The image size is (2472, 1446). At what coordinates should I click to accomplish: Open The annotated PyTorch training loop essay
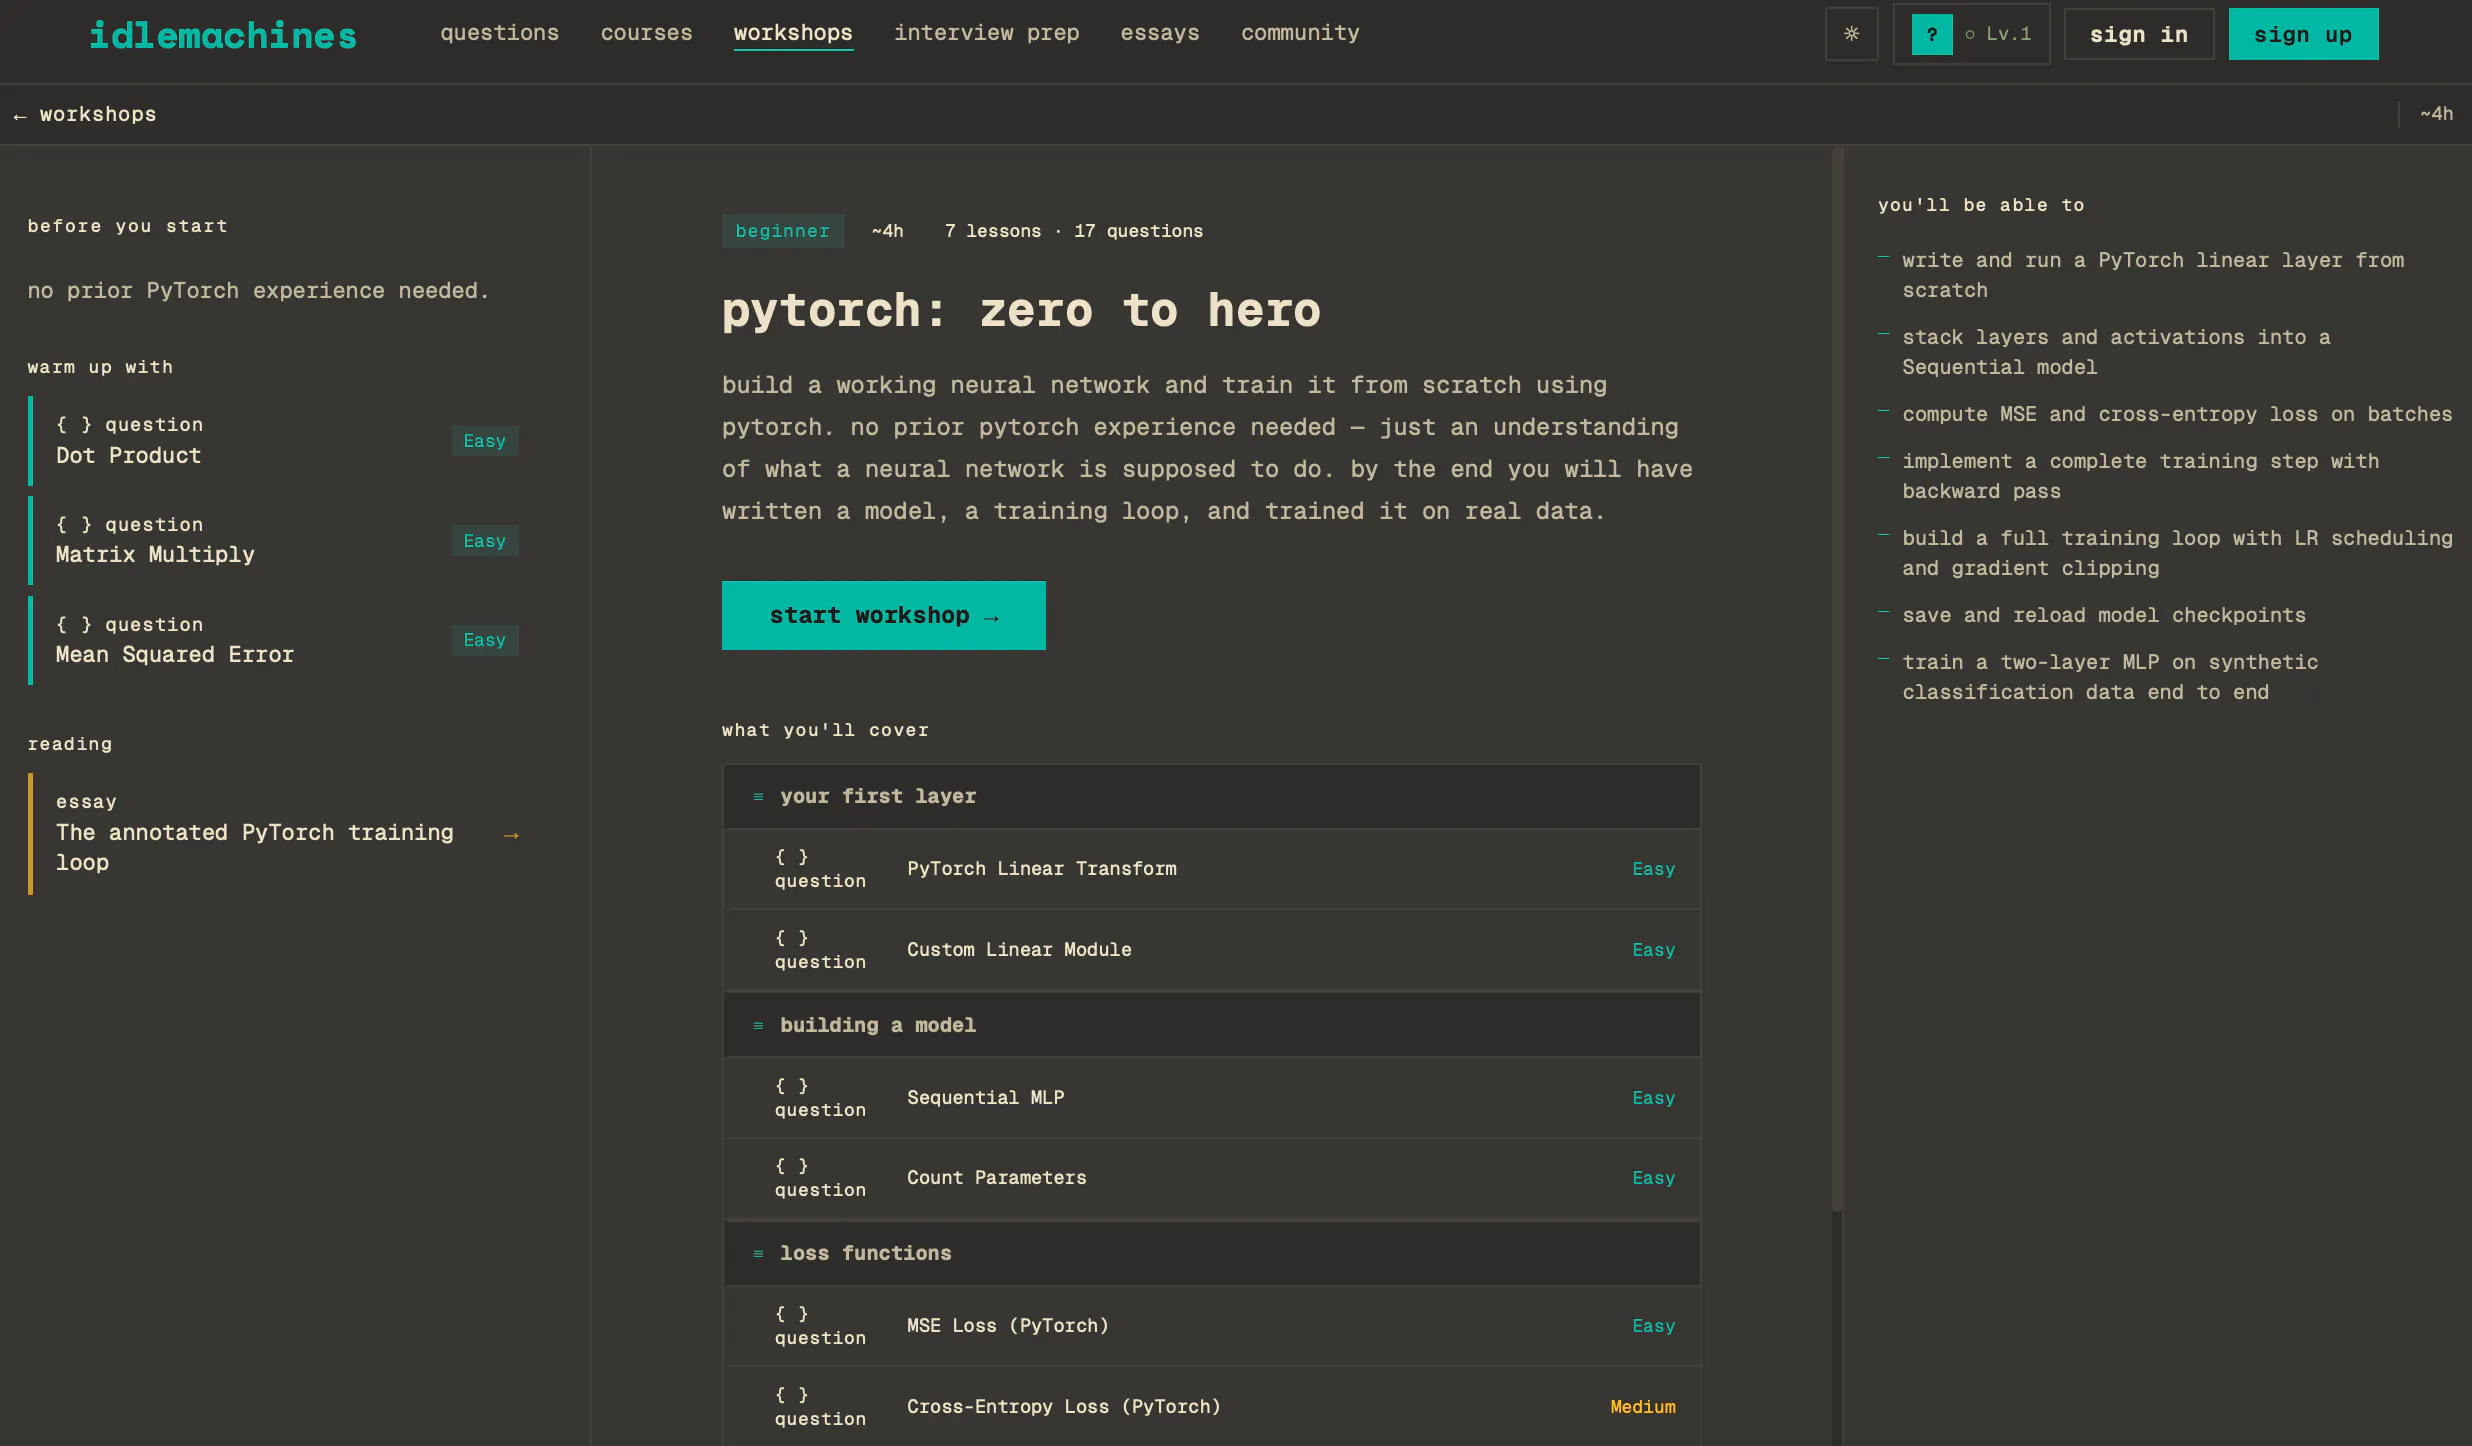point(273,833)
